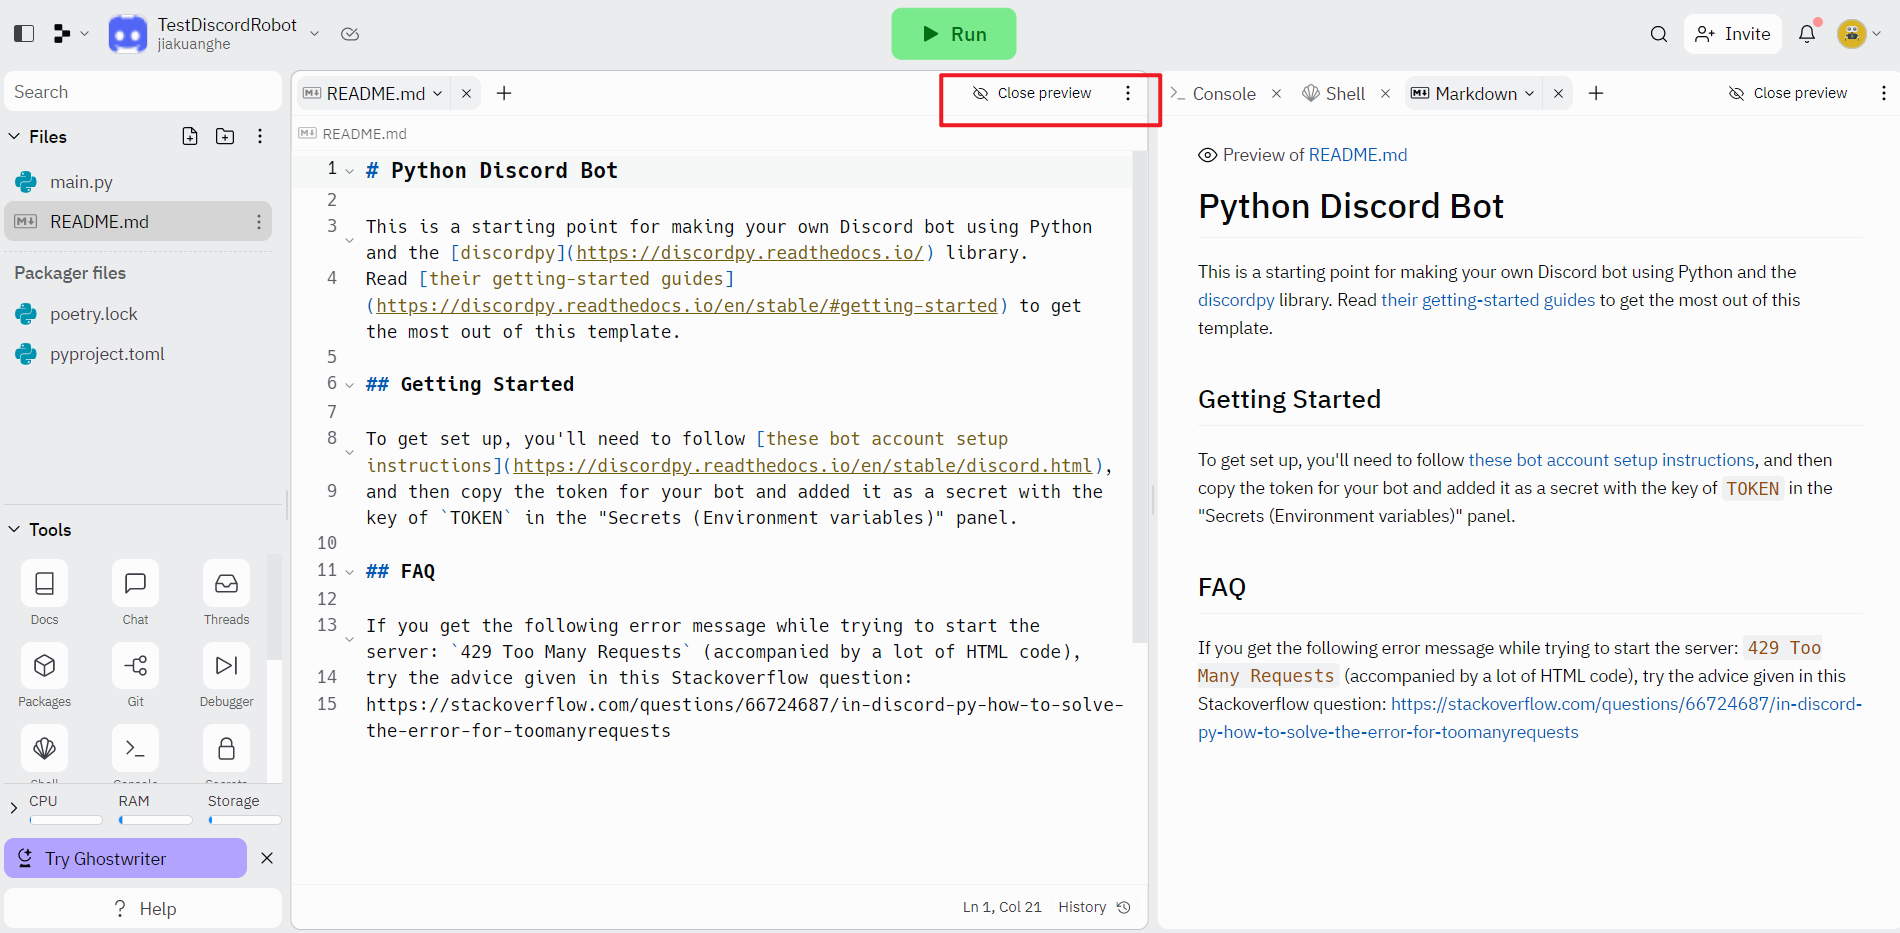Run the repl with the Run button
Screen dimensions: 1900x933
pos(954,34)
